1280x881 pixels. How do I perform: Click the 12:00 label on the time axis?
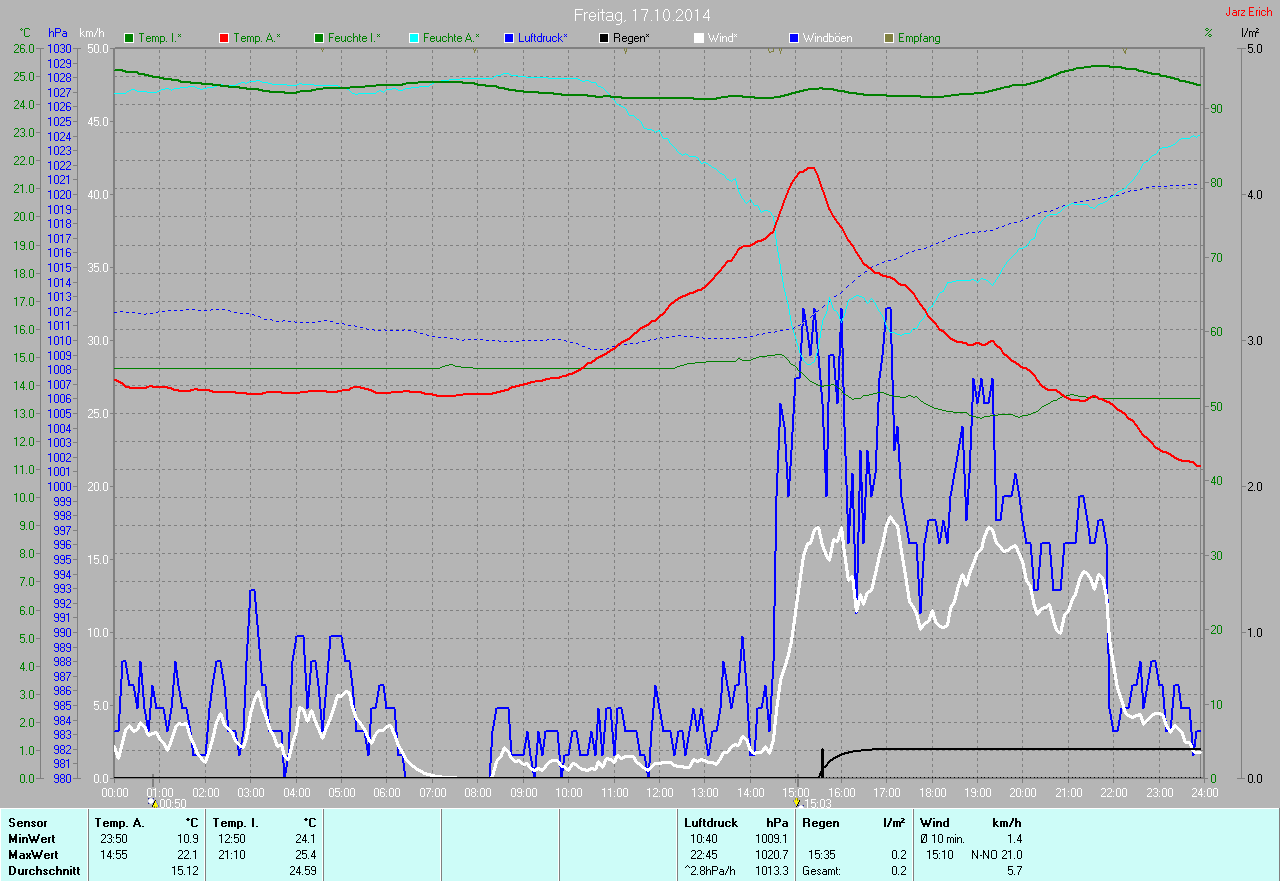point(659,792)
